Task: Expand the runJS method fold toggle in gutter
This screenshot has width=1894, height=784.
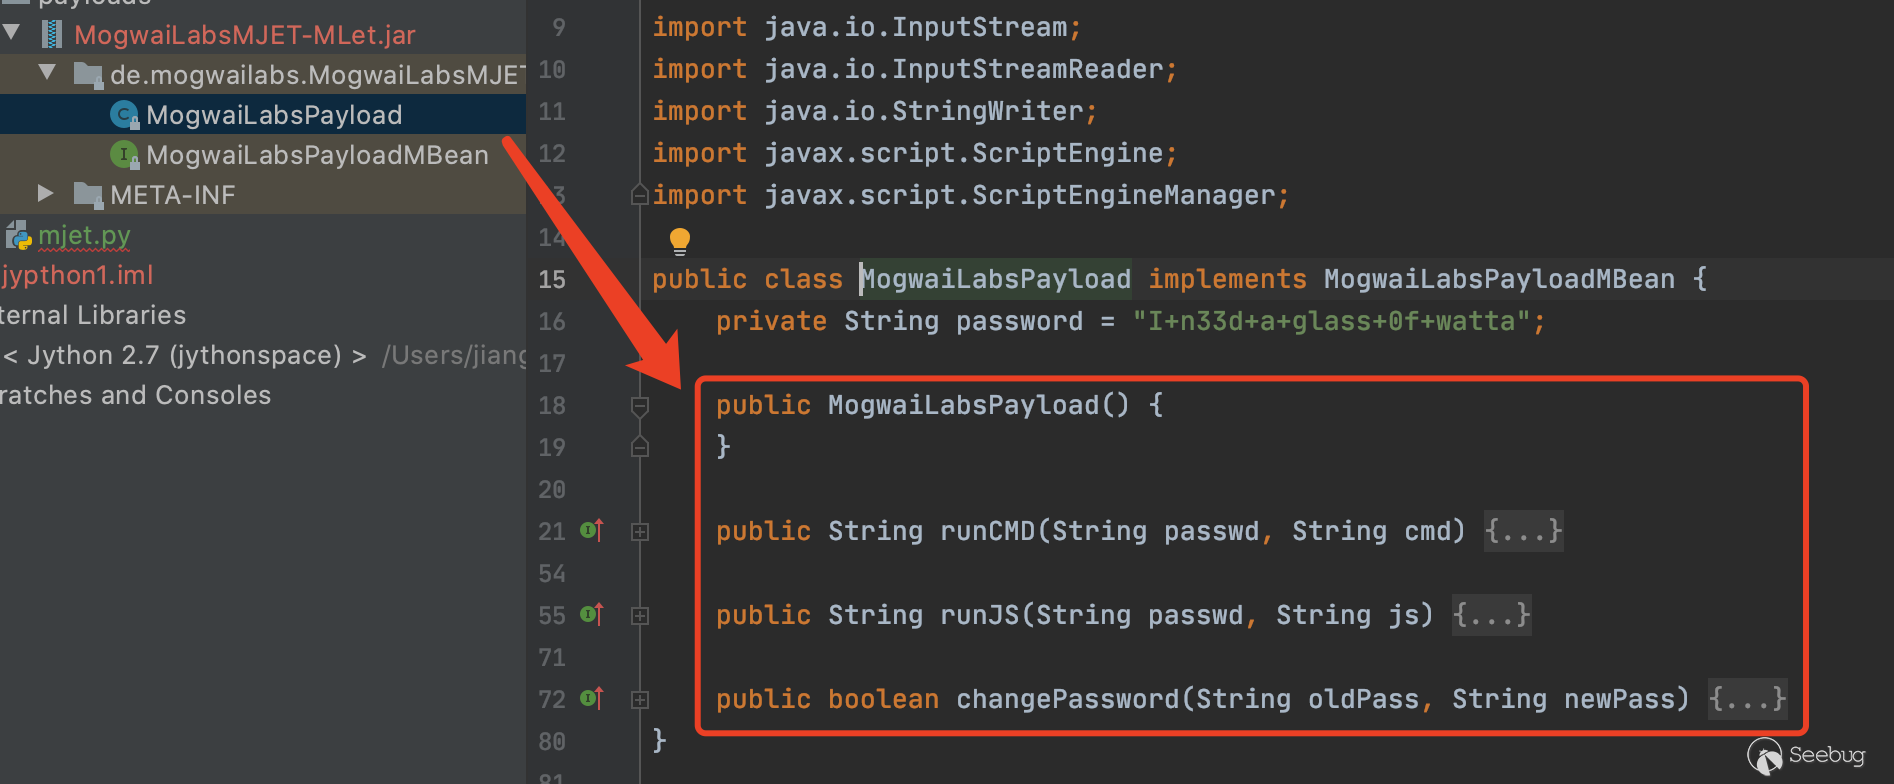Action: [640, 615]
